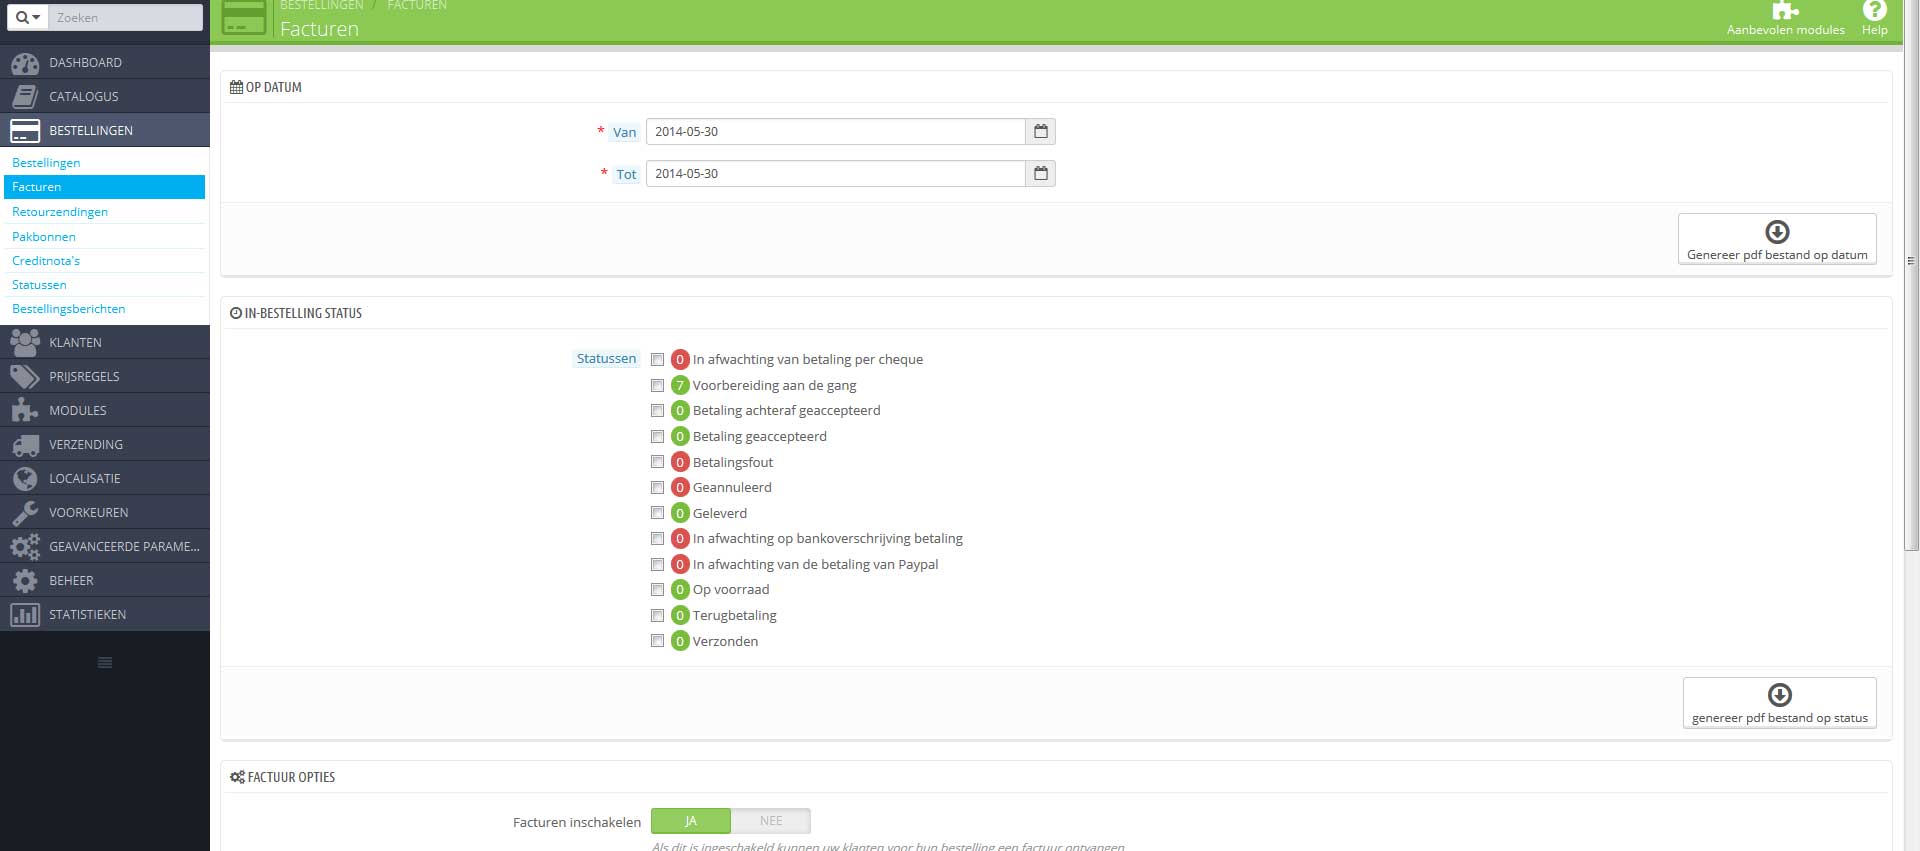This screenshot has height=851, width=1920.
Task: Click the Modules puzzle piece icon
Action: coord(25,411)
